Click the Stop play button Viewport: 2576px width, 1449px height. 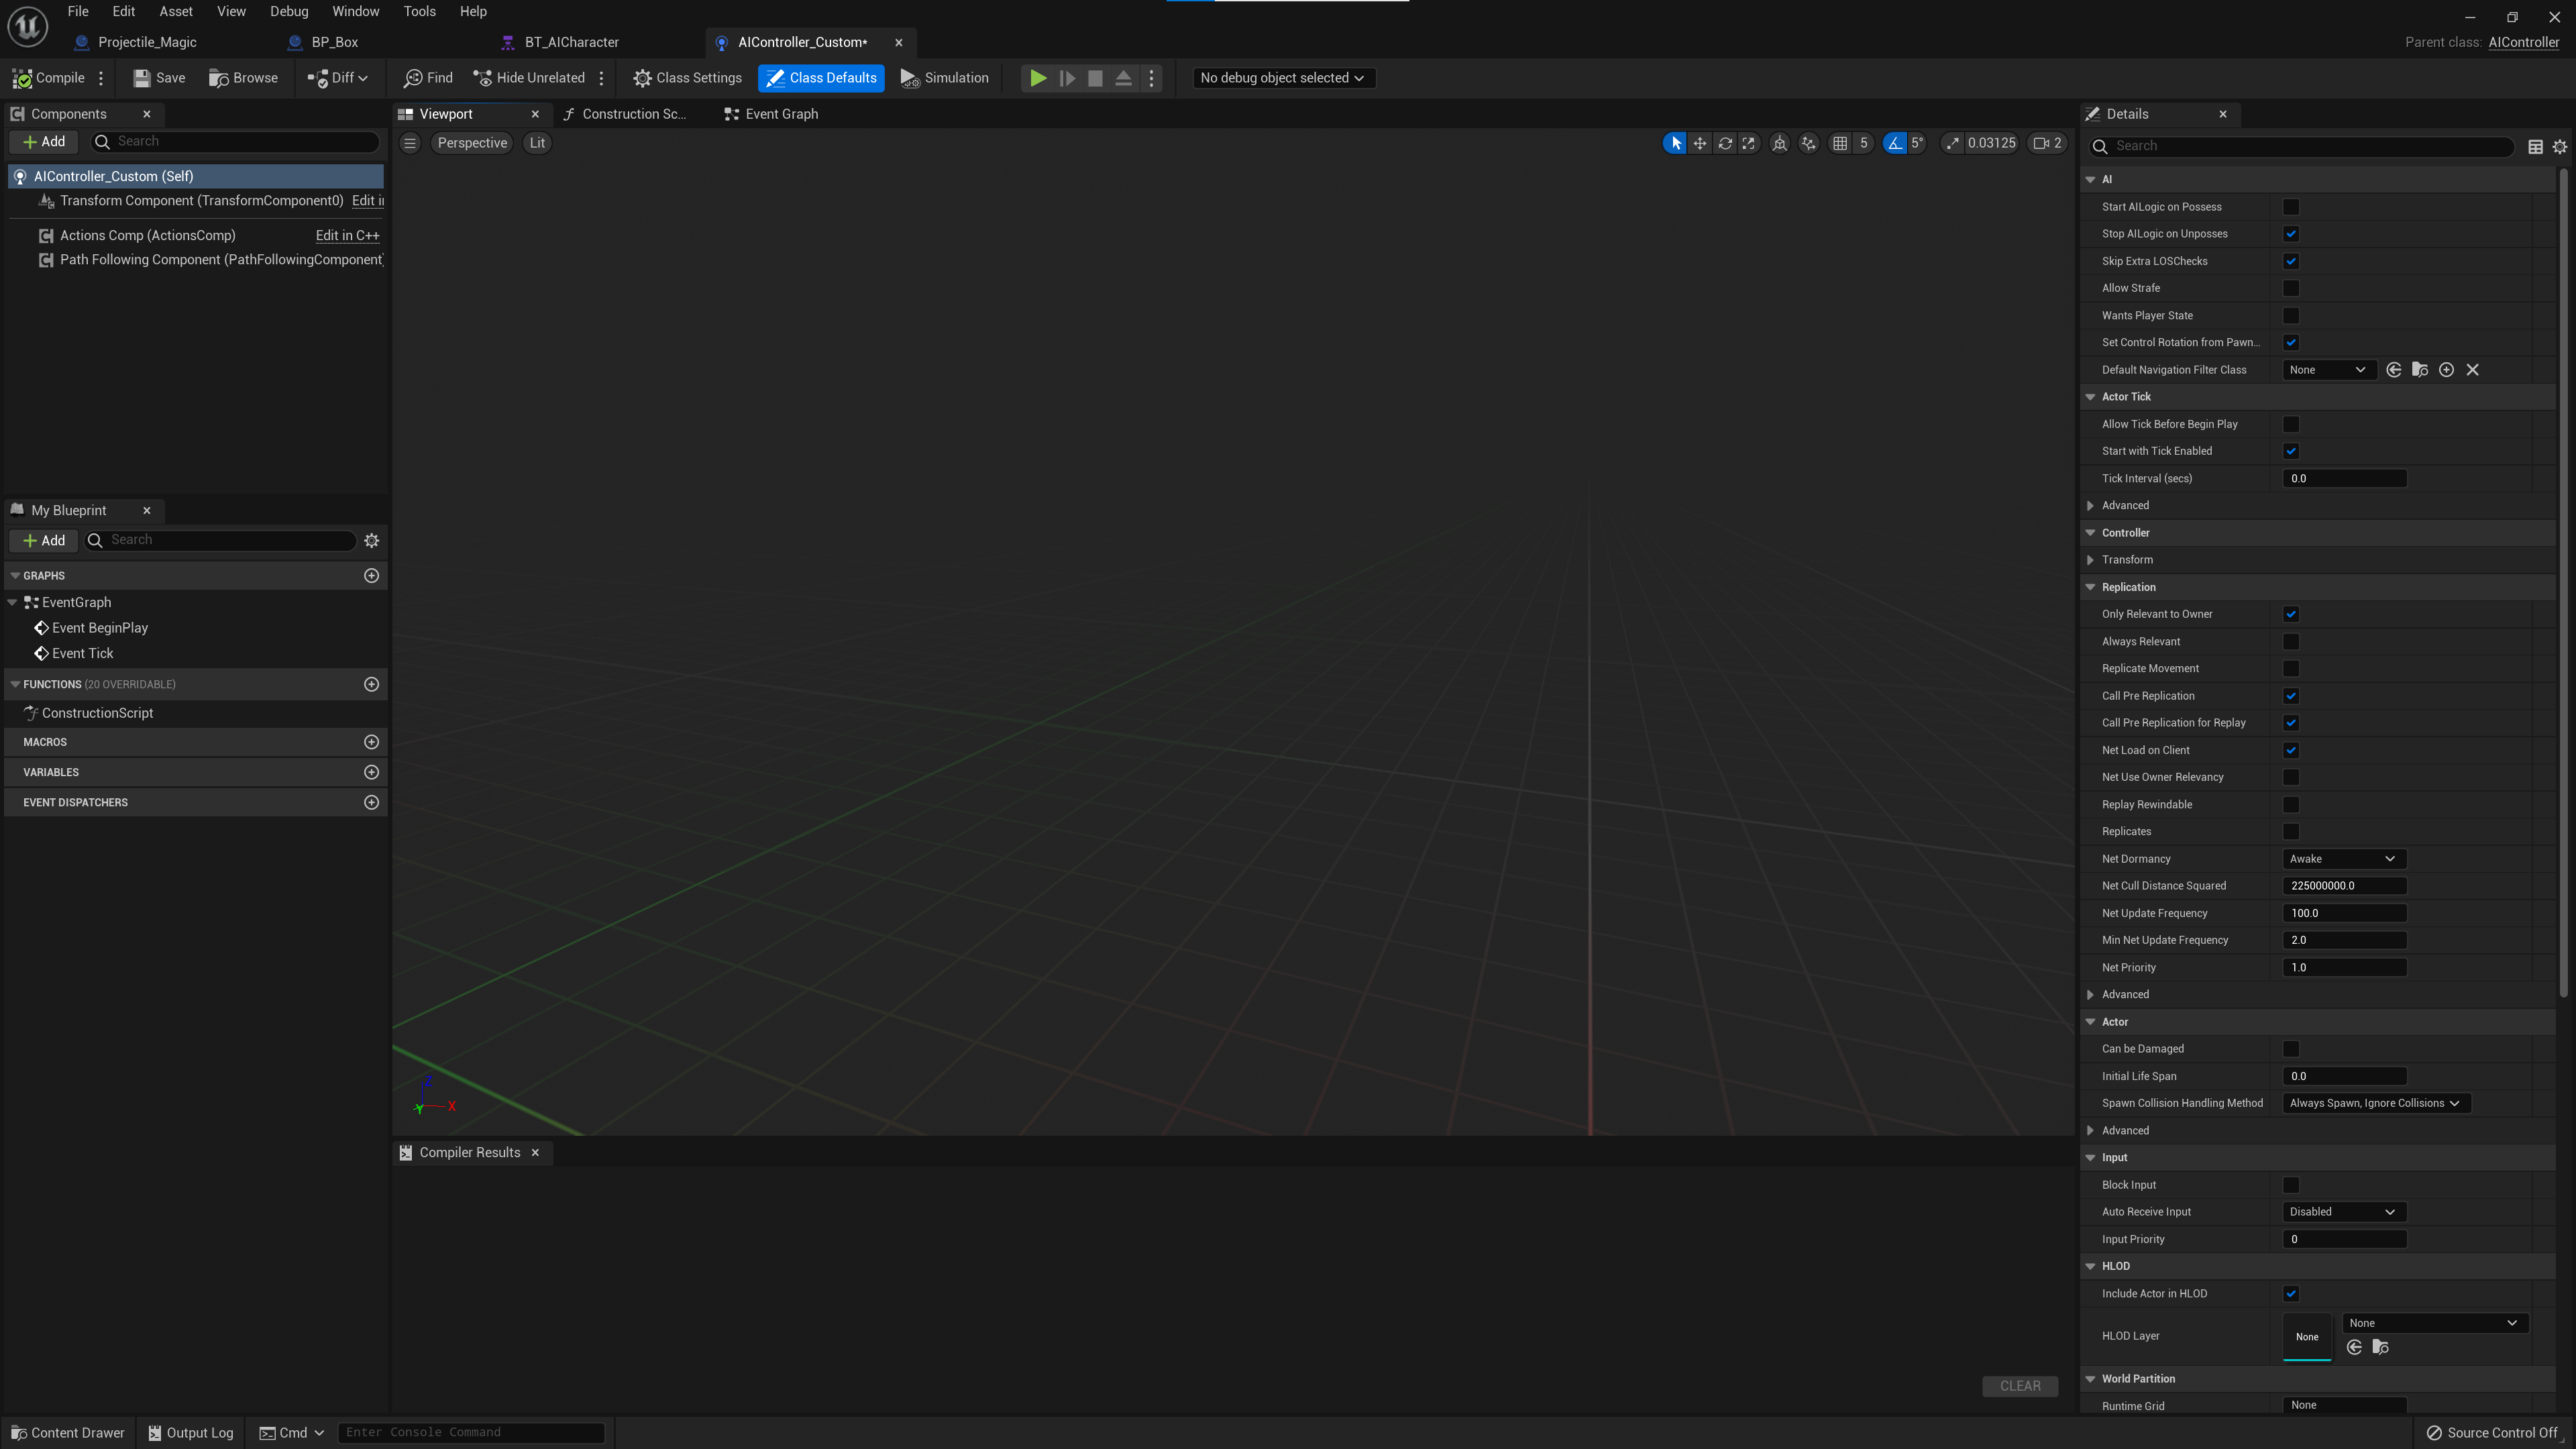(1095, 78)
